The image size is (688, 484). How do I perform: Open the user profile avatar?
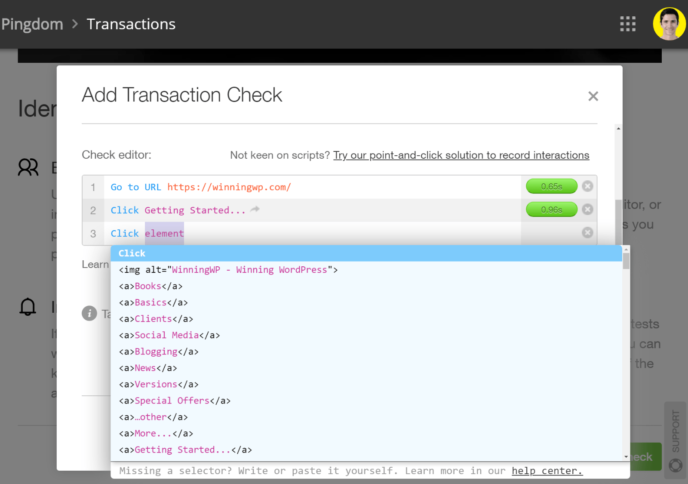(x=669, y=23)
